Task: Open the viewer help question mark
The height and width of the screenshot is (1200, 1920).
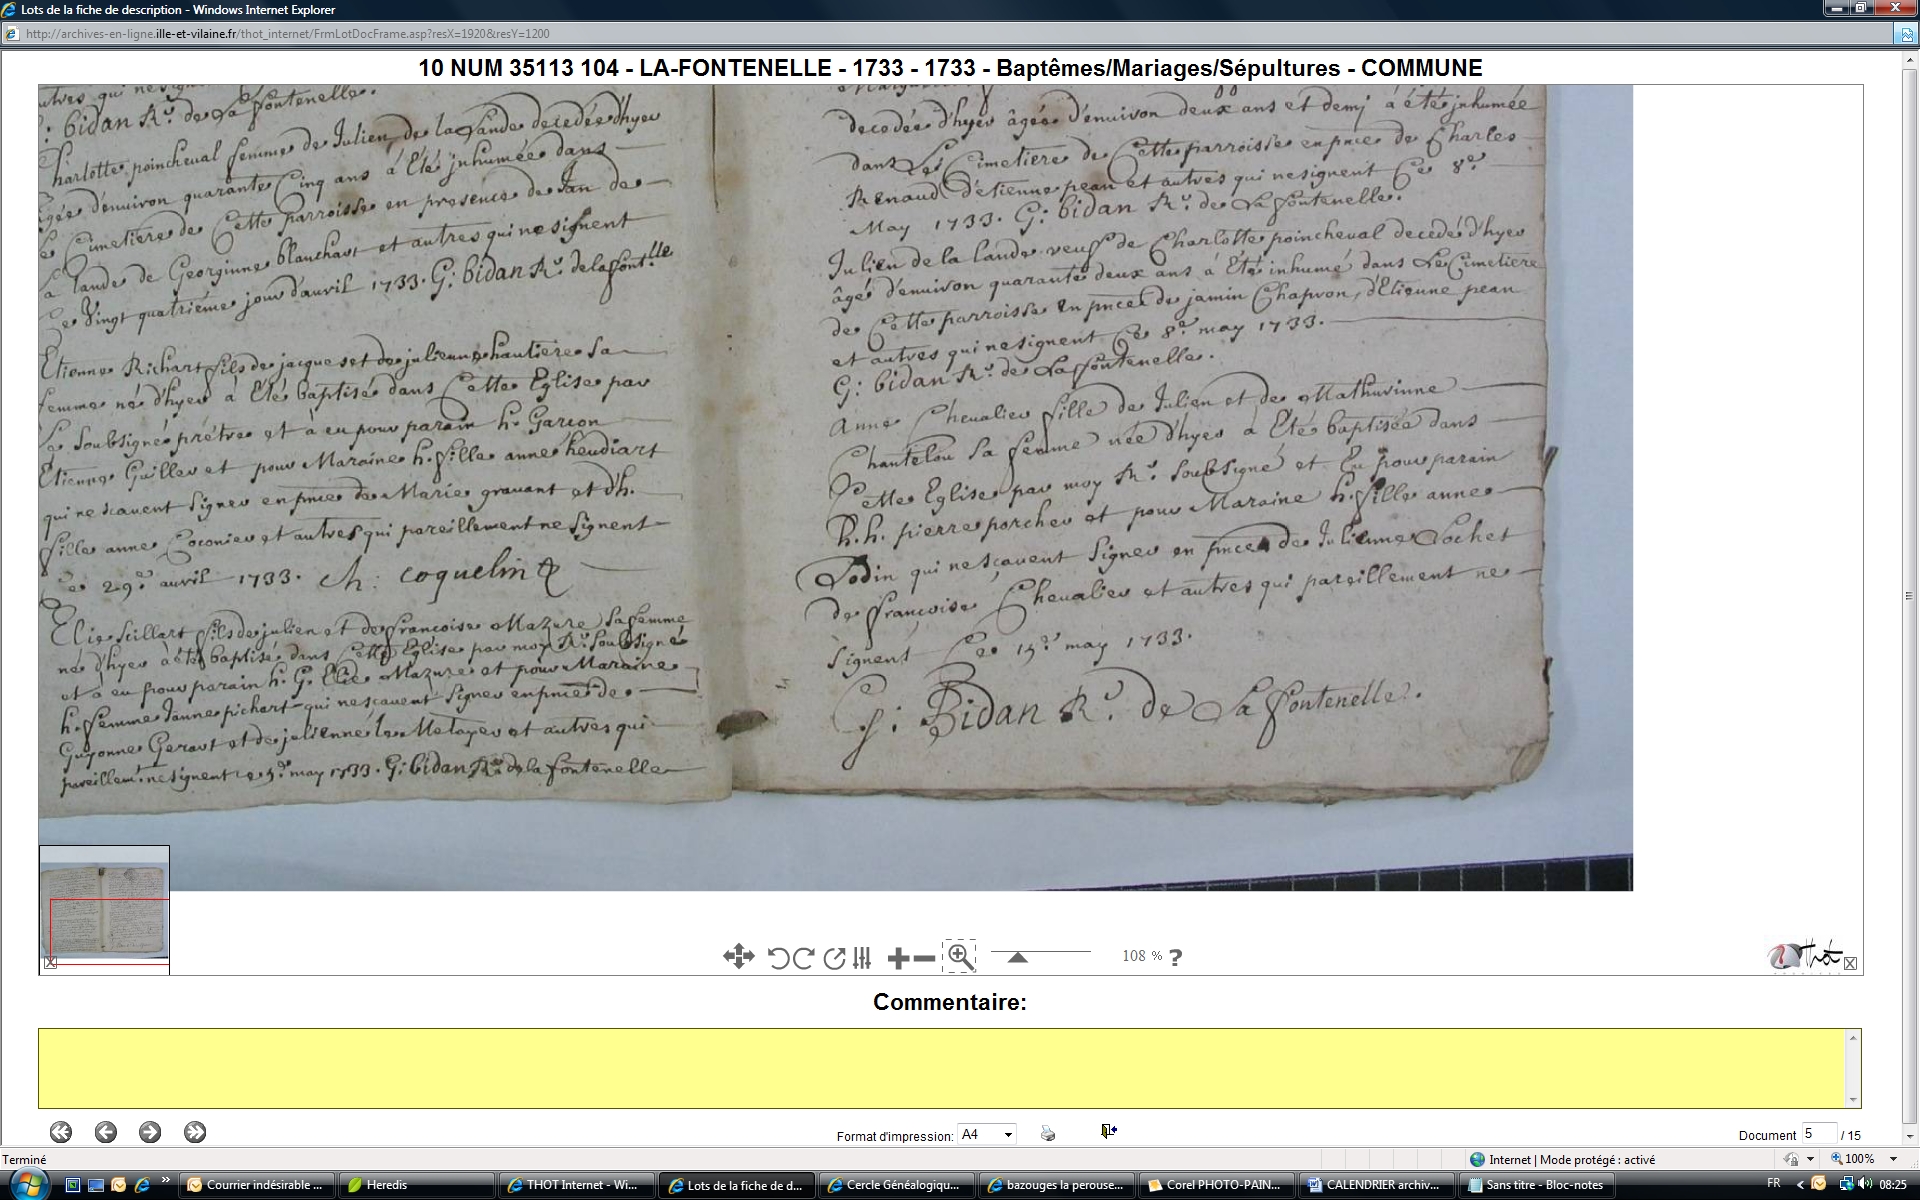Action: tap(1176, 958)
